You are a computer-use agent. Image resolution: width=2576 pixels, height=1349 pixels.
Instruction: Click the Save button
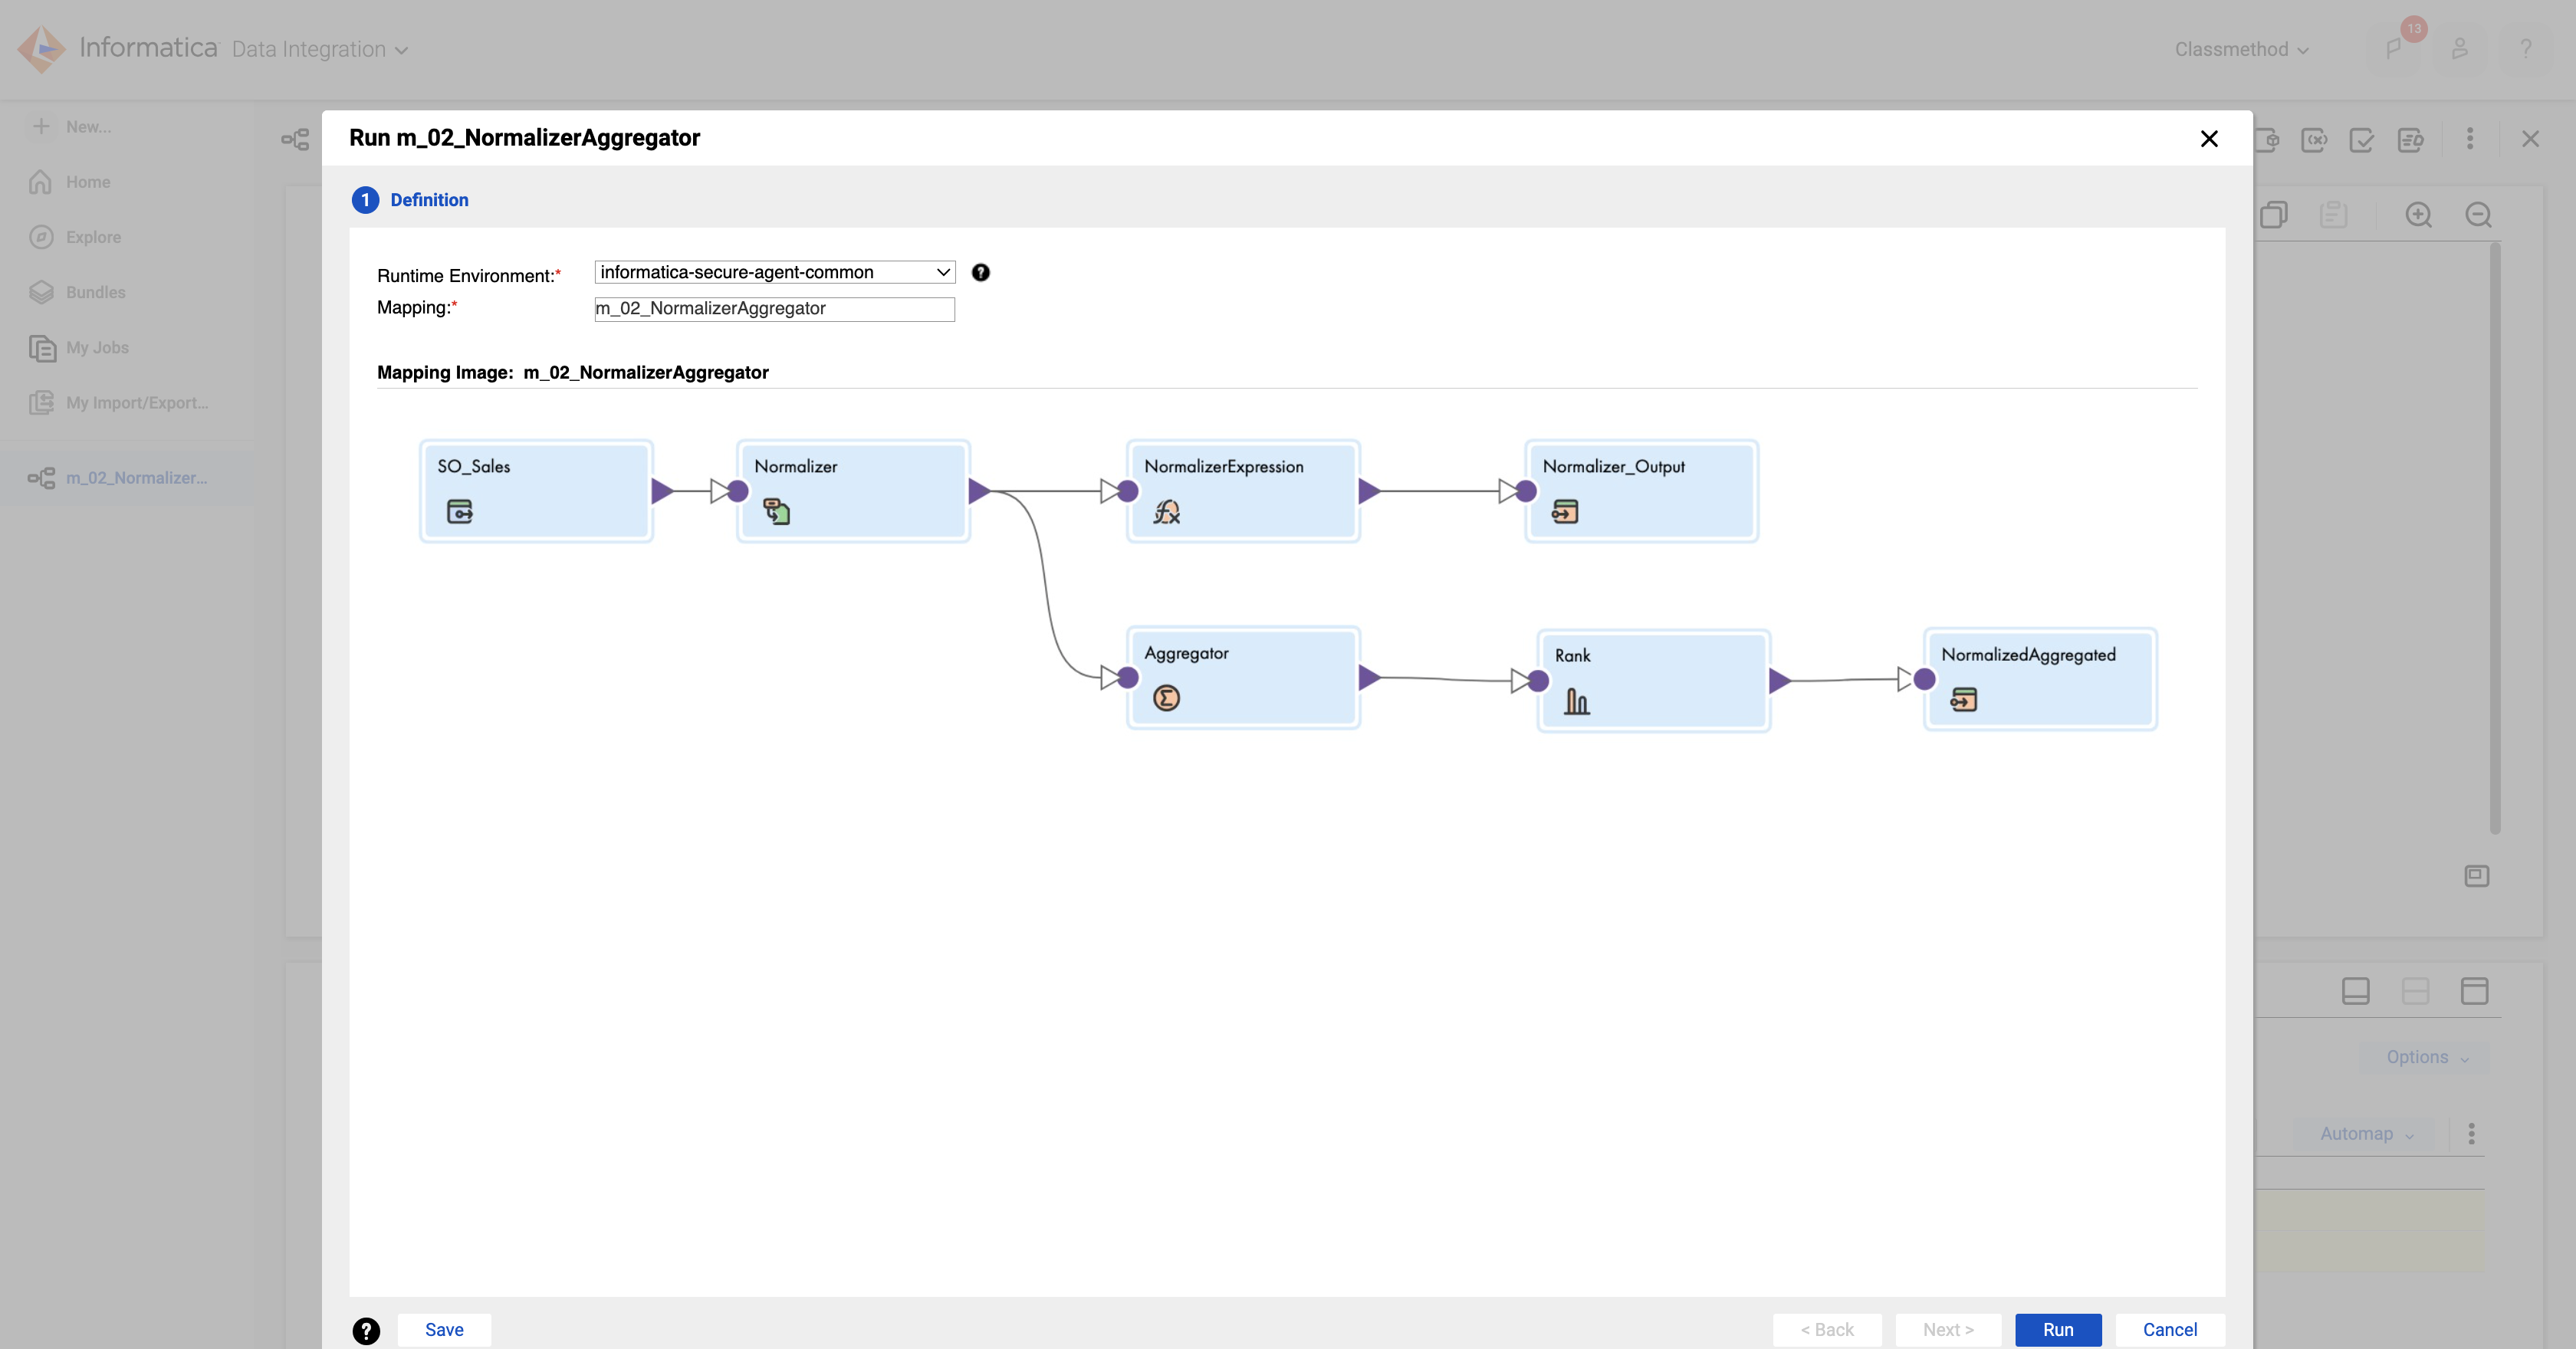(442, 1328)
